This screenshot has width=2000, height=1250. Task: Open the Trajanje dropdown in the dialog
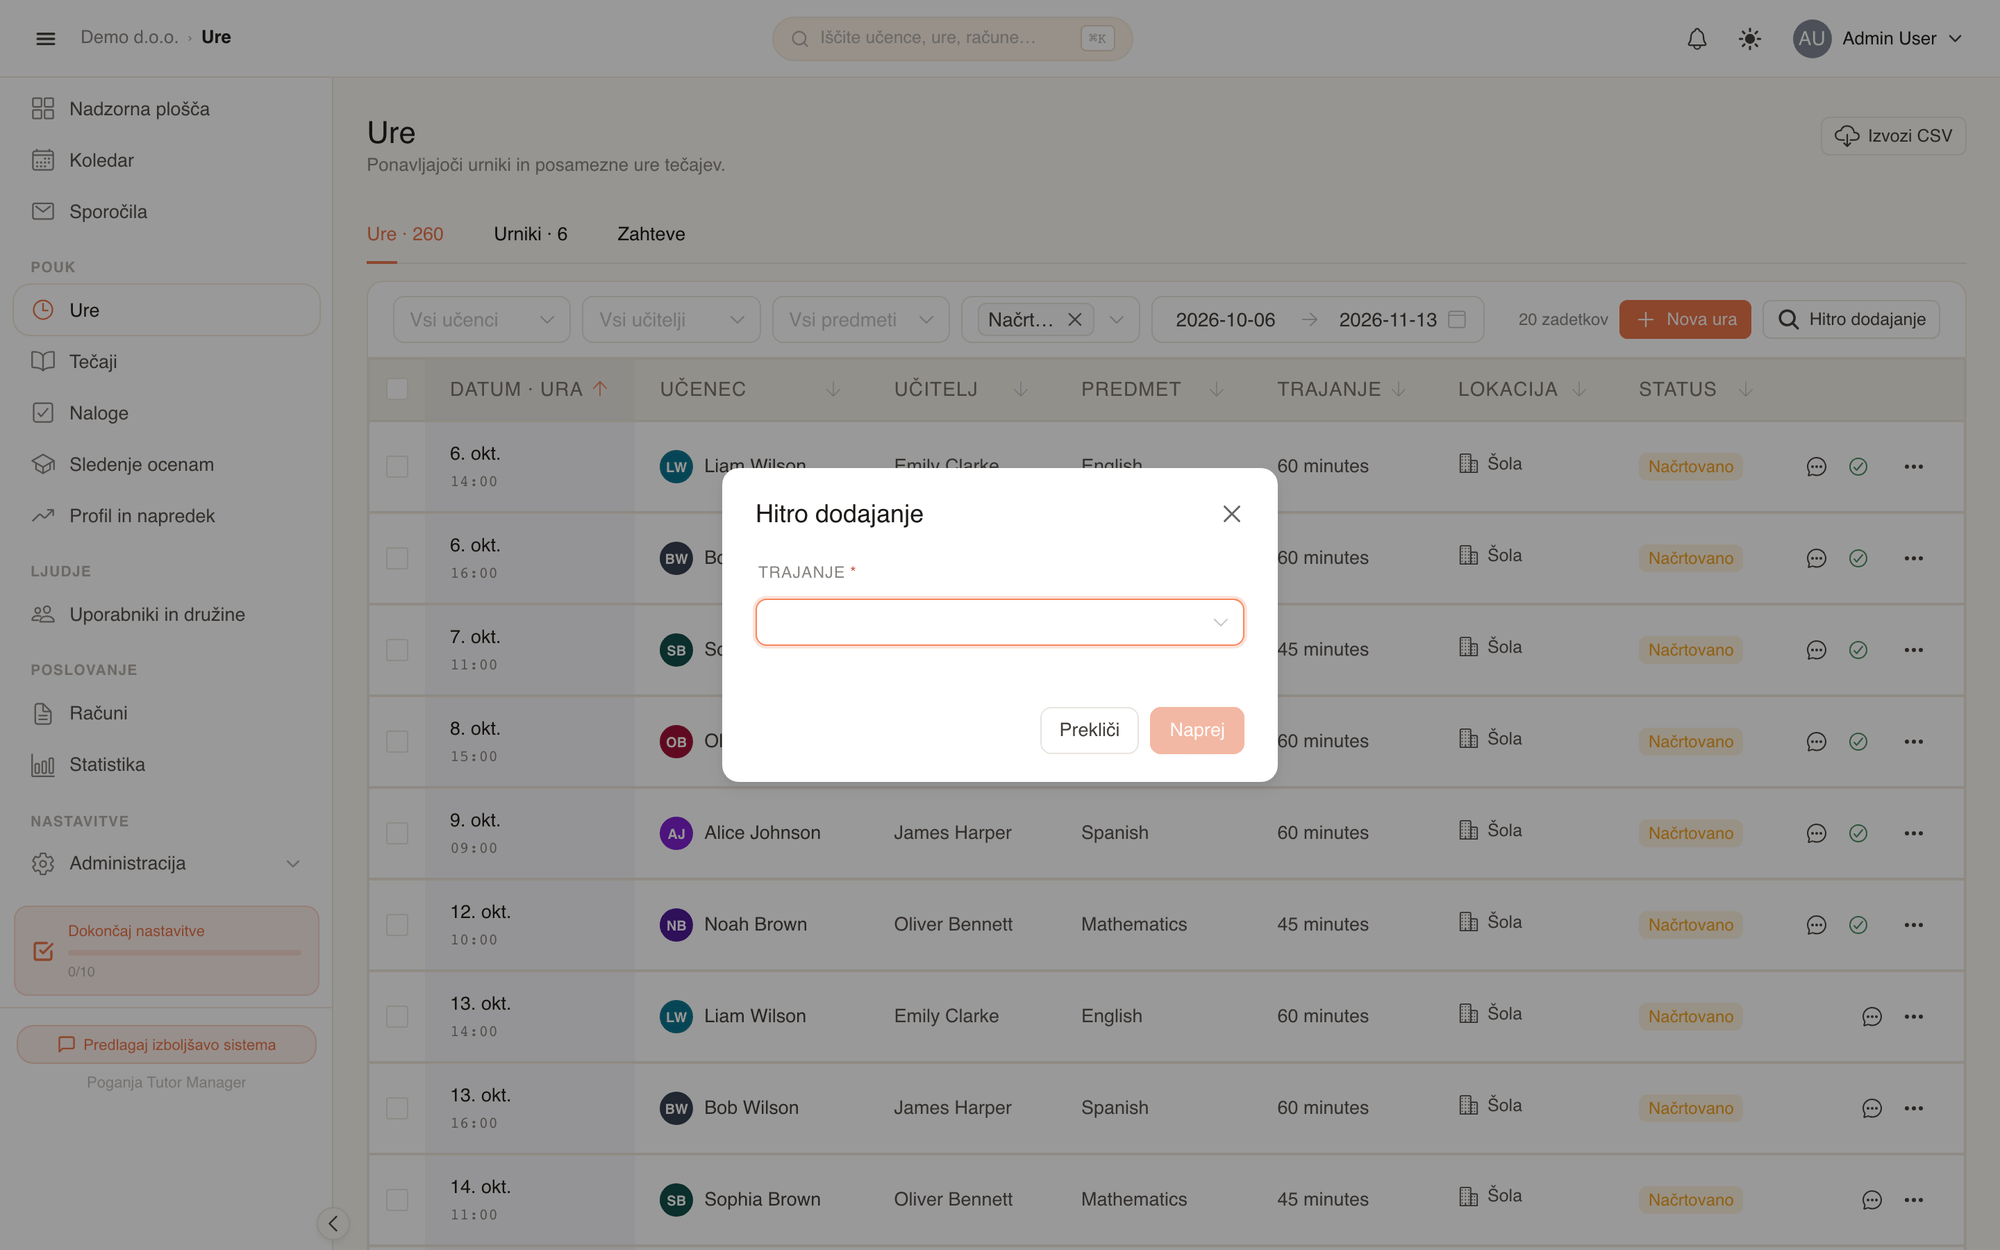pos(999,622)
